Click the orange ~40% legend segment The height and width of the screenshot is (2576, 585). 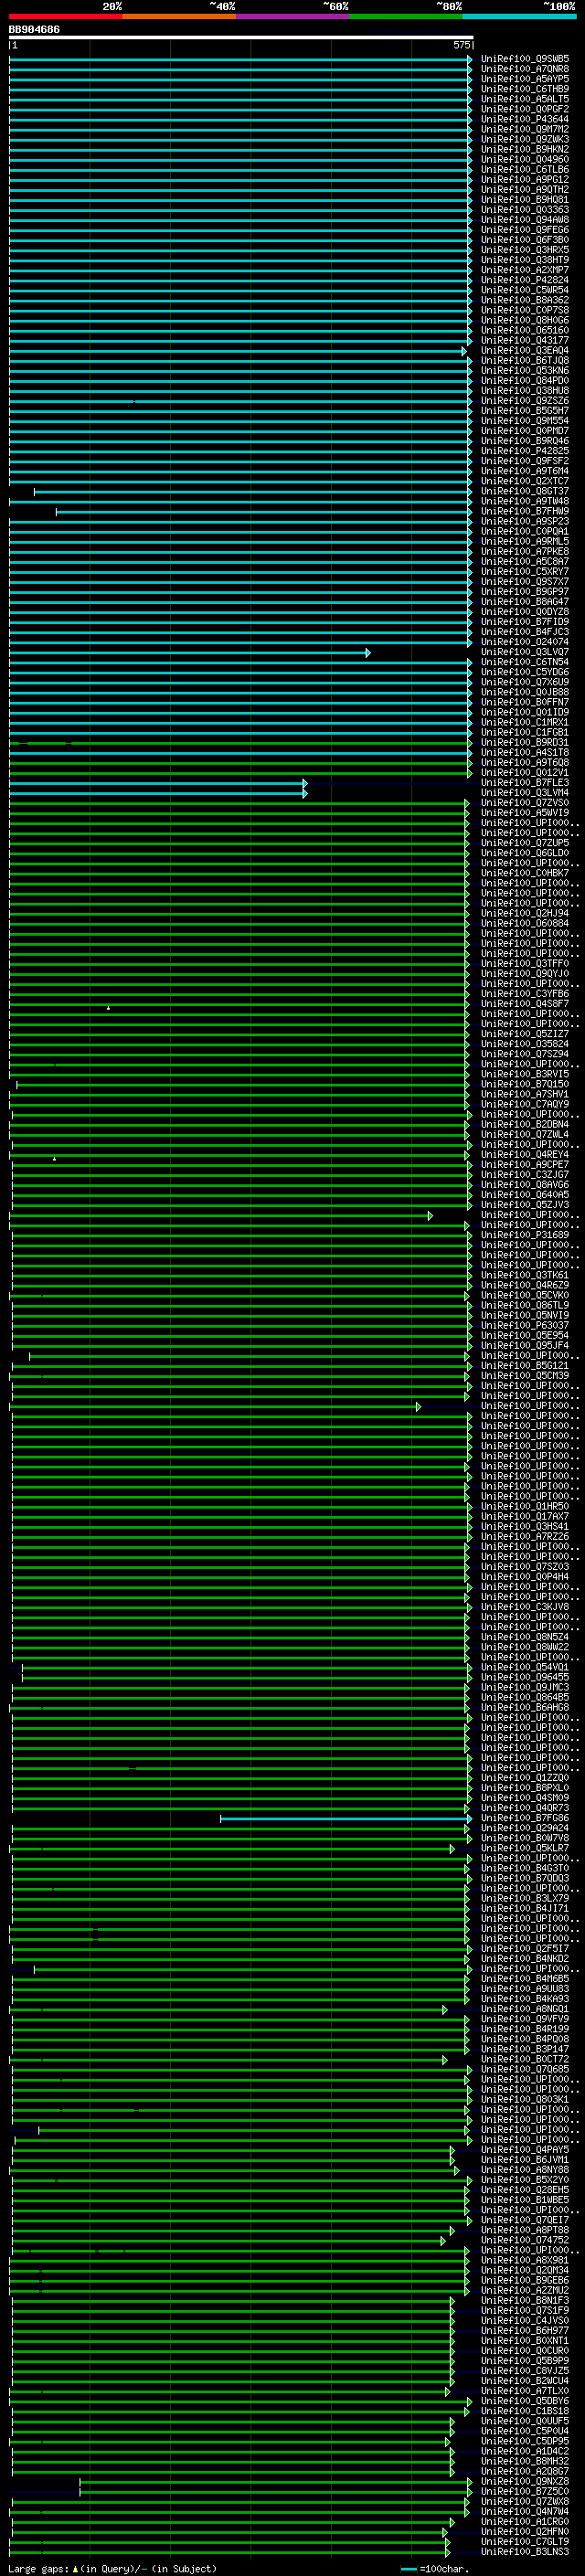click(x=179, y=16)
